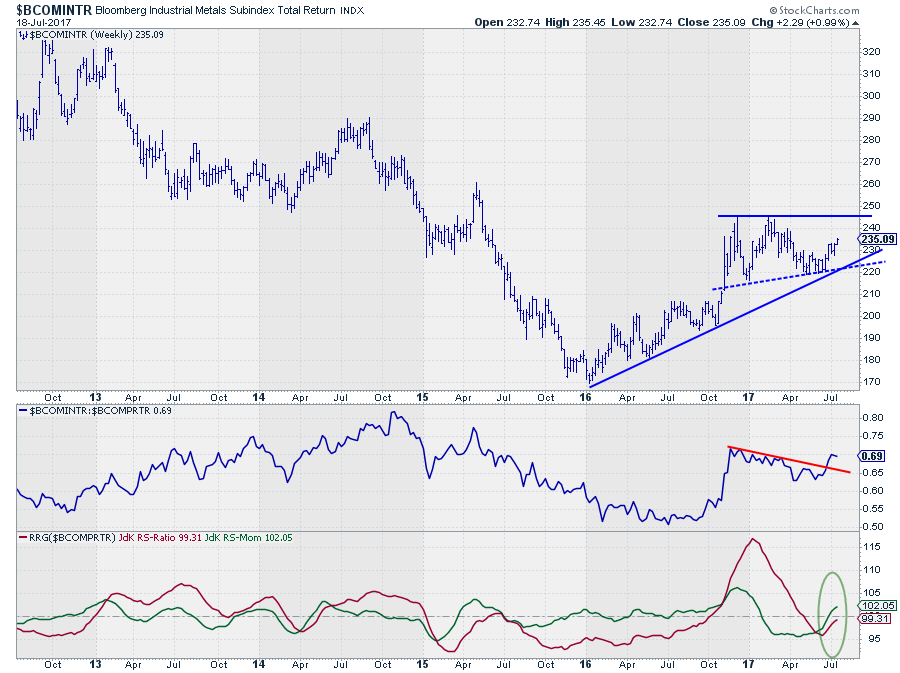The width and height of the screenshot is (900, 673).
Task: Click the 'Chg +2.29 (+0.99%)' value
Action: pos(800,22)
